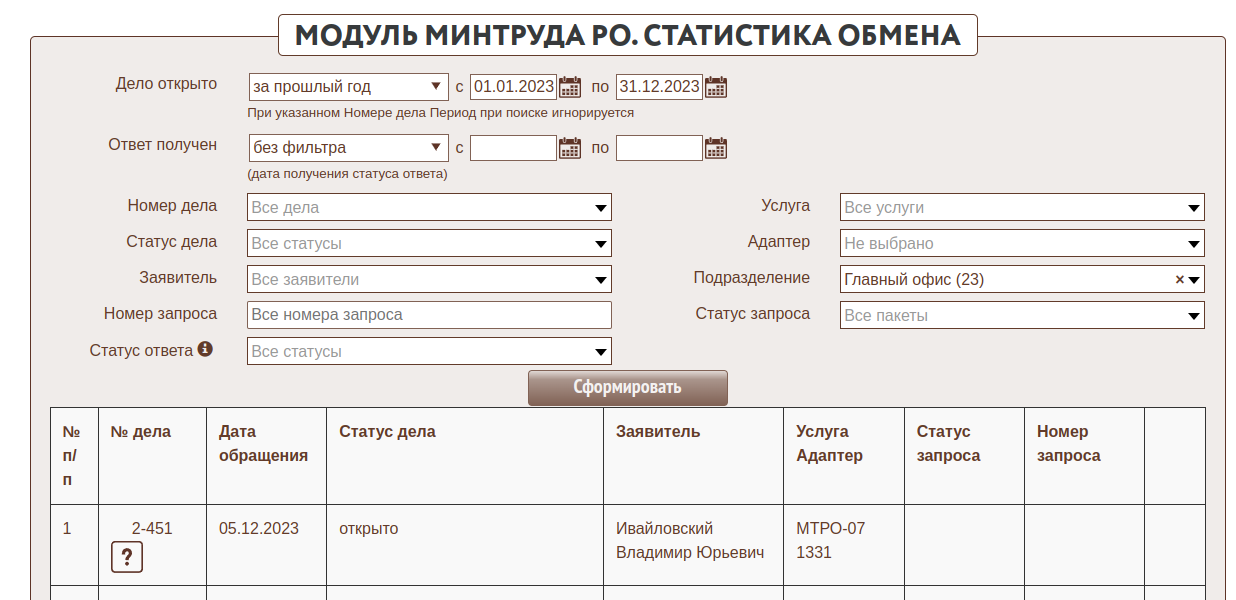Click the start date field 01.01.2023
The width and height of the screenshot is (1236, 600).
coord(513,87)
